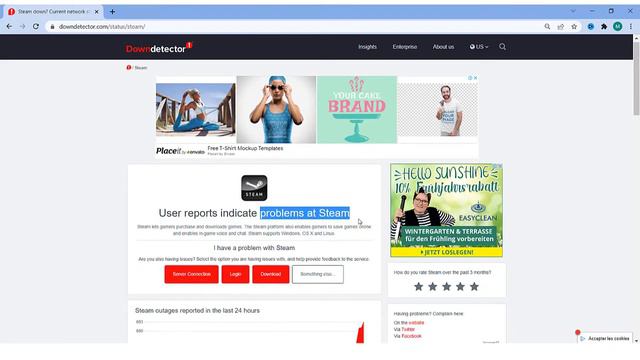
Task: Reload the page with refresh icon
Action: click(36, 27)
